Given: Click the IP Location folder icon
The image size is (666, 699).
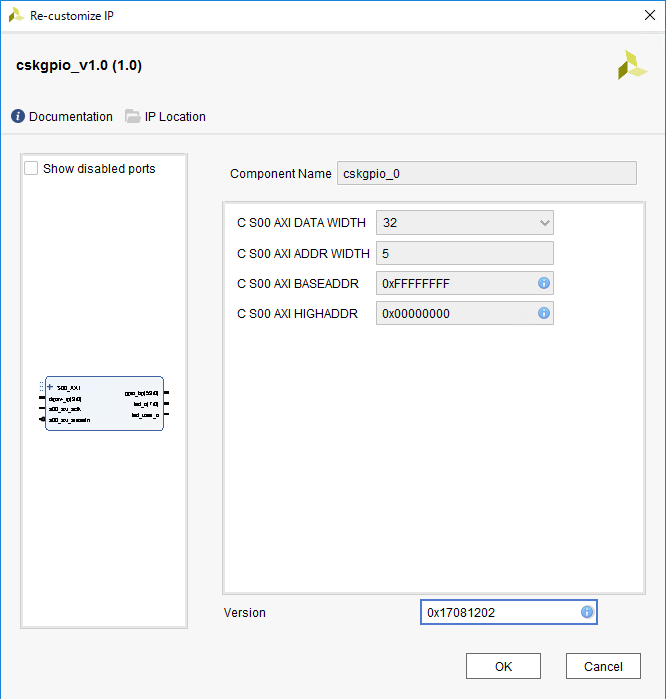Looking at the screenshot, I should (133, 116).
